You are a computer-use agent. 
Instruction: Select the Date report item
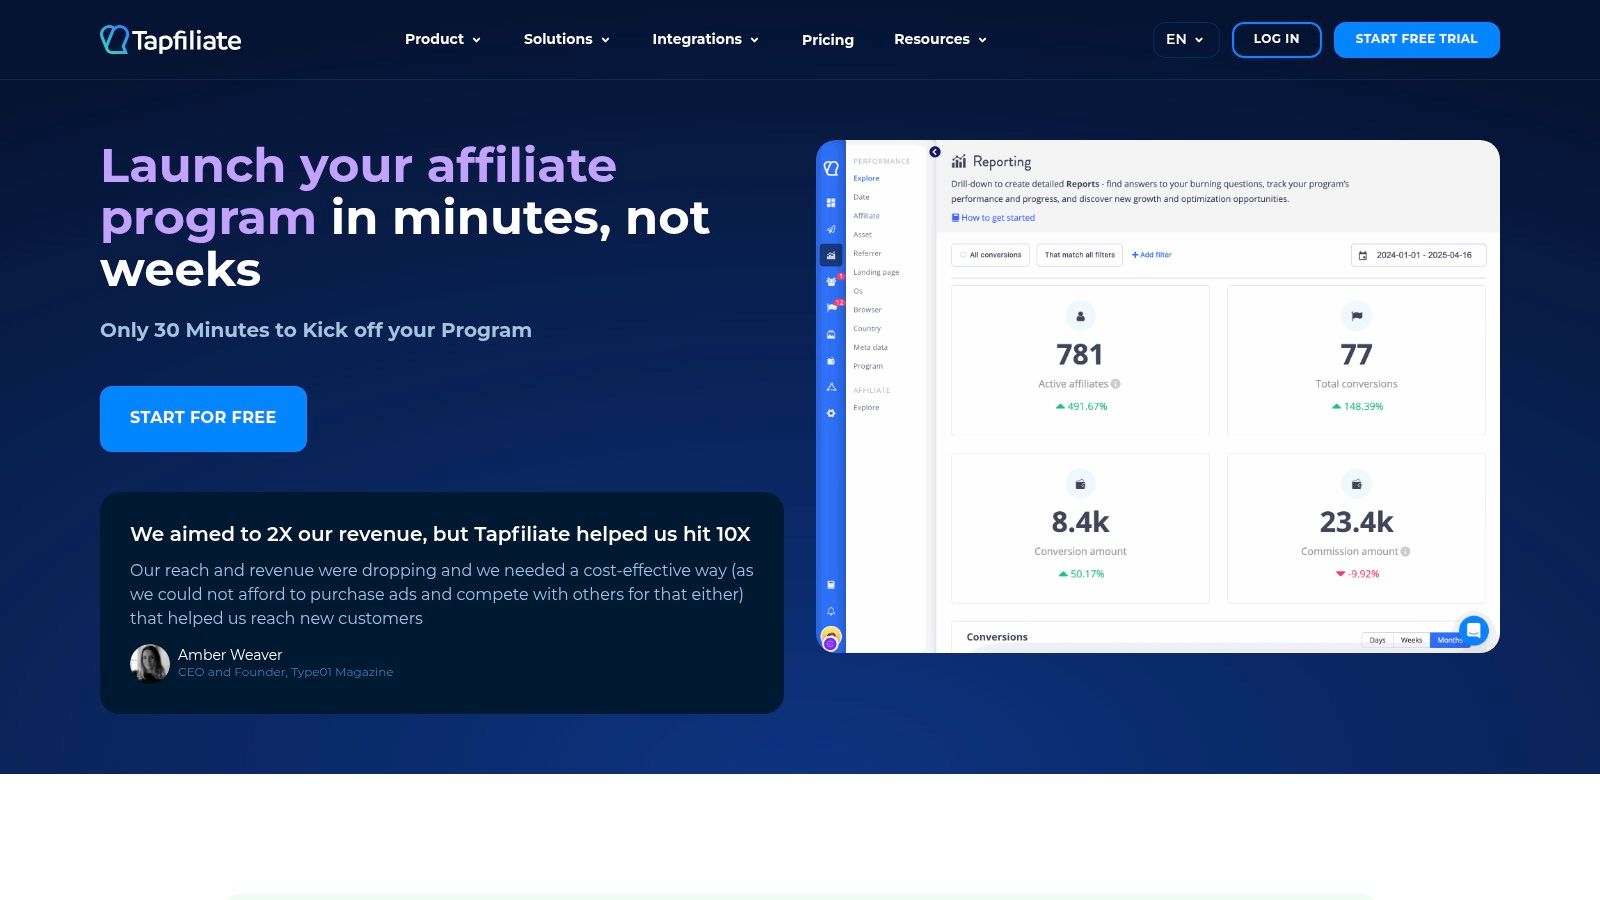pos(861,197)
